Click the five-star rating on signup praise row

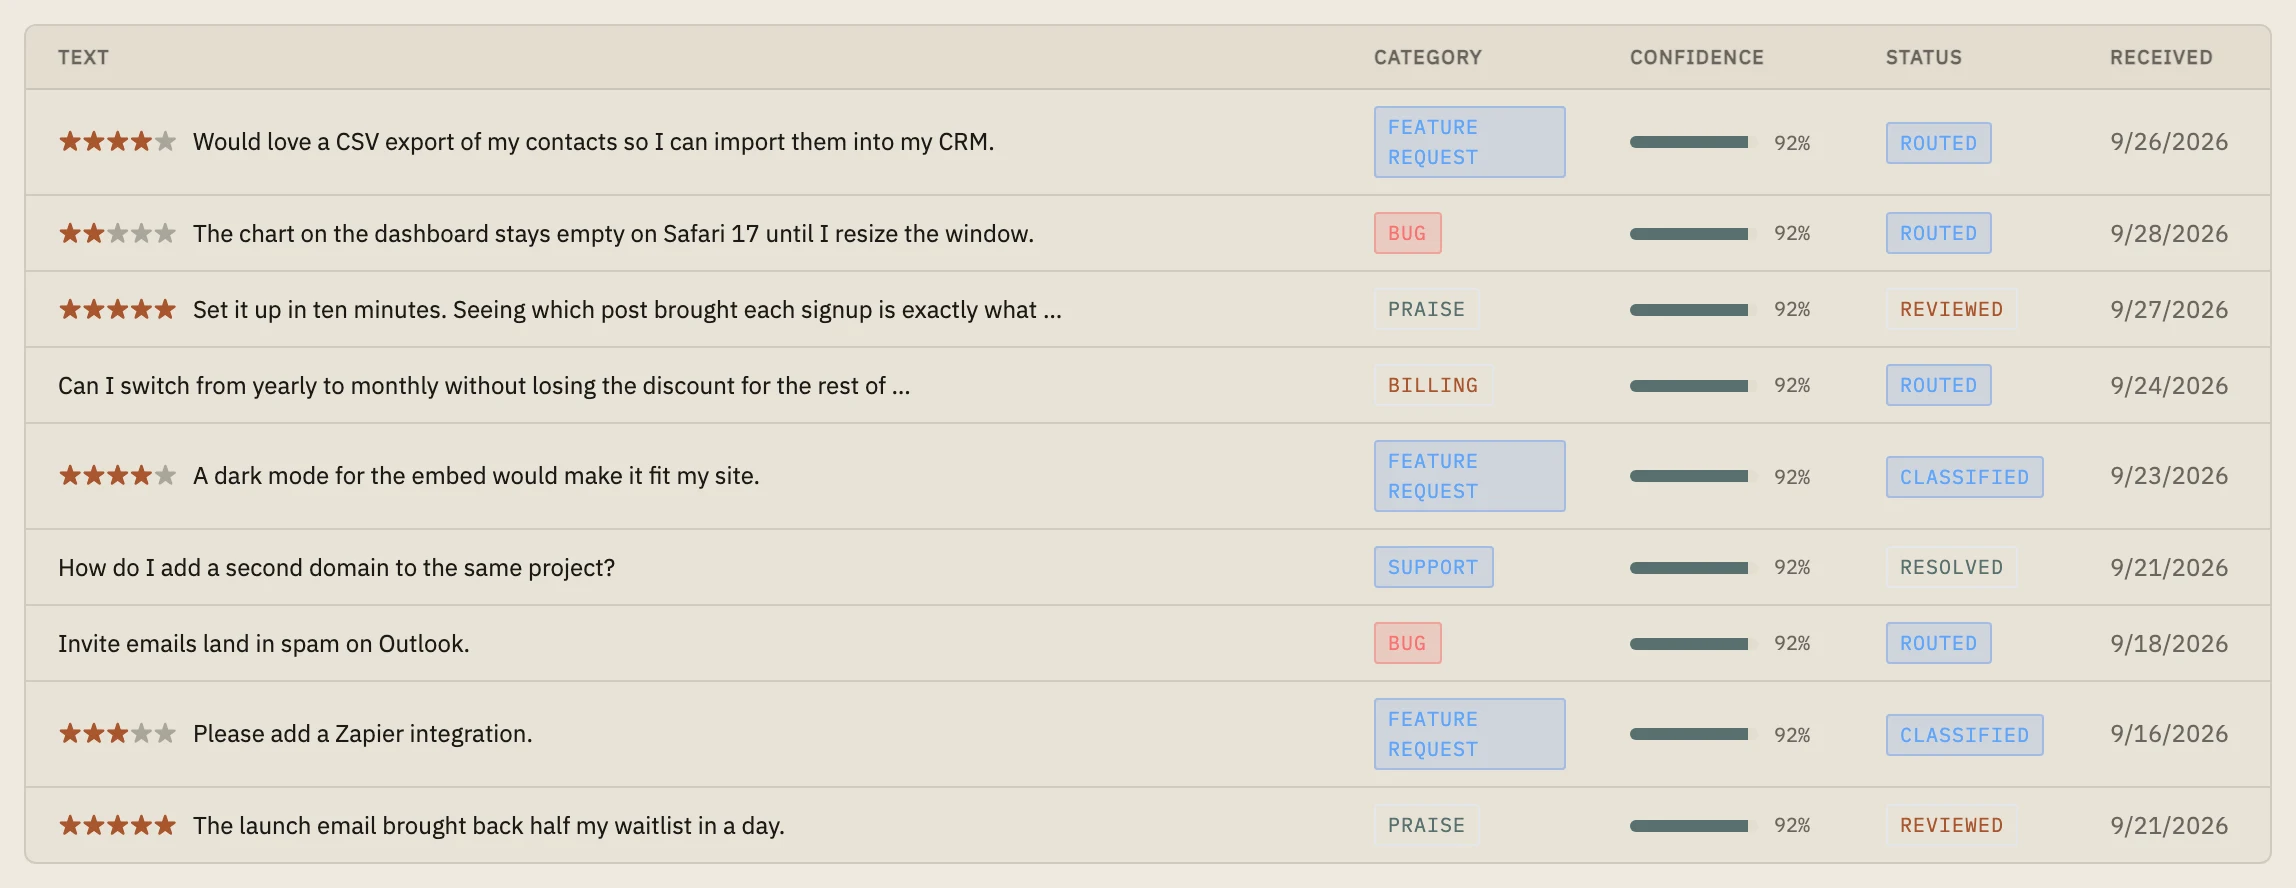(x=117, y=309)
